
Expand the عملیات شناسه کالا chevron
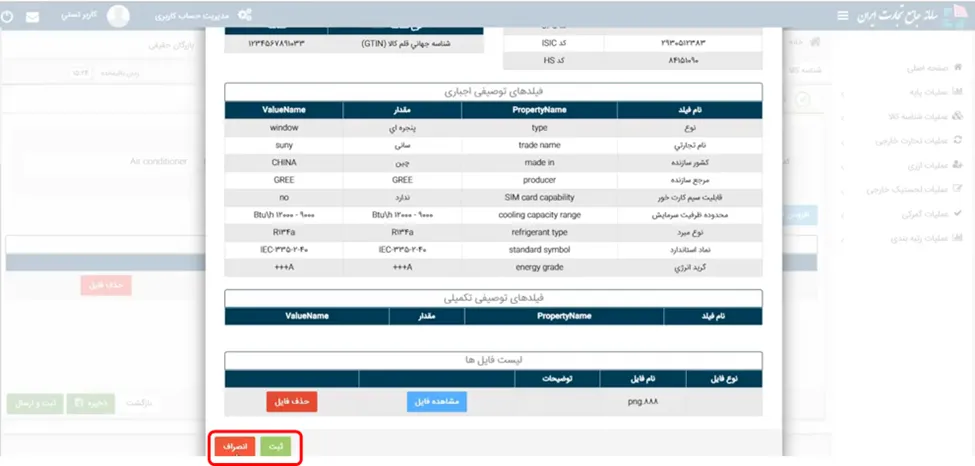[x=843, y=117]
